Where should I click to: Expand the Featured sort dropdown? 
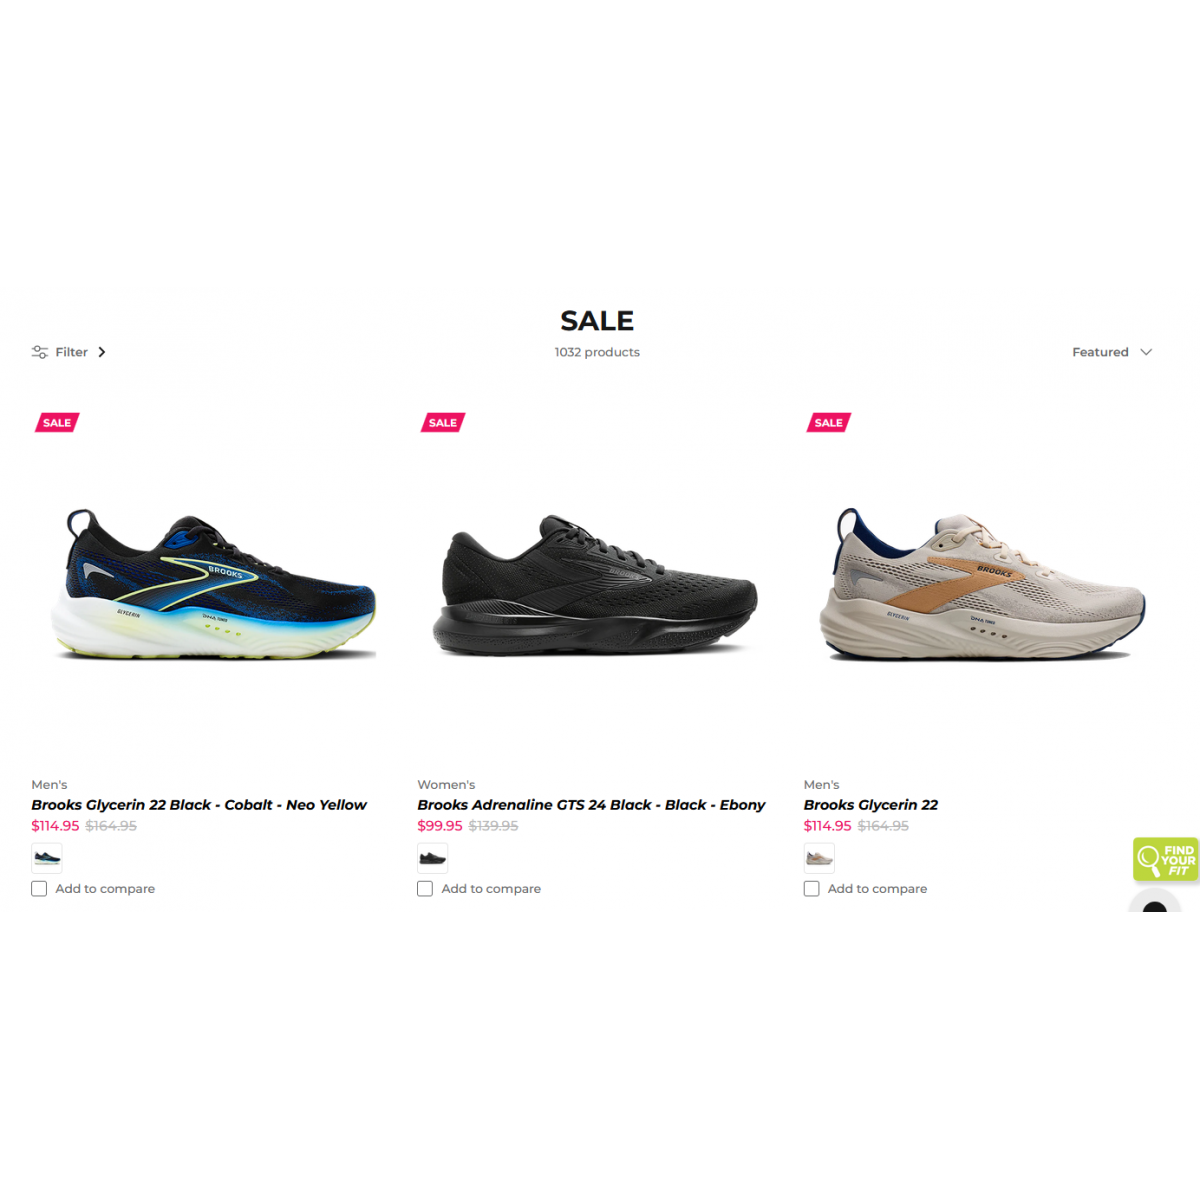(x=1112, y=352)
